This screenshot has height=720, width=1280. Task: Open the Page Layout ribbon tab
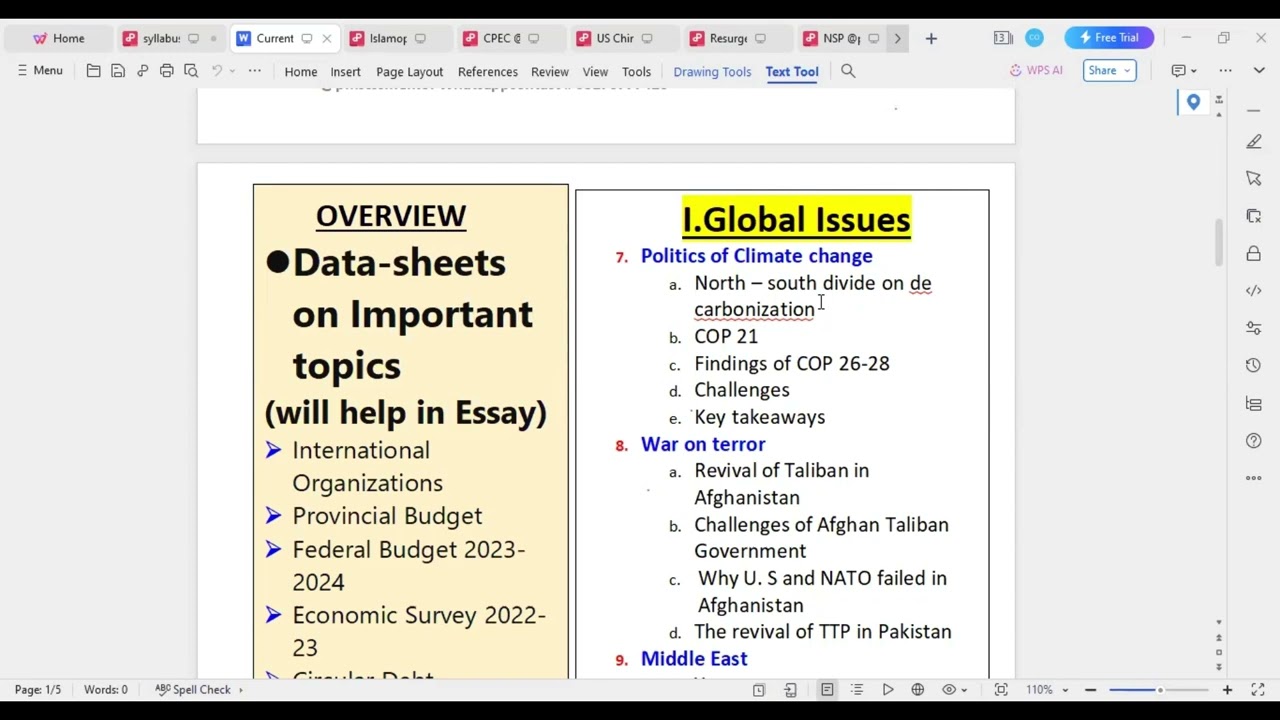409,72
